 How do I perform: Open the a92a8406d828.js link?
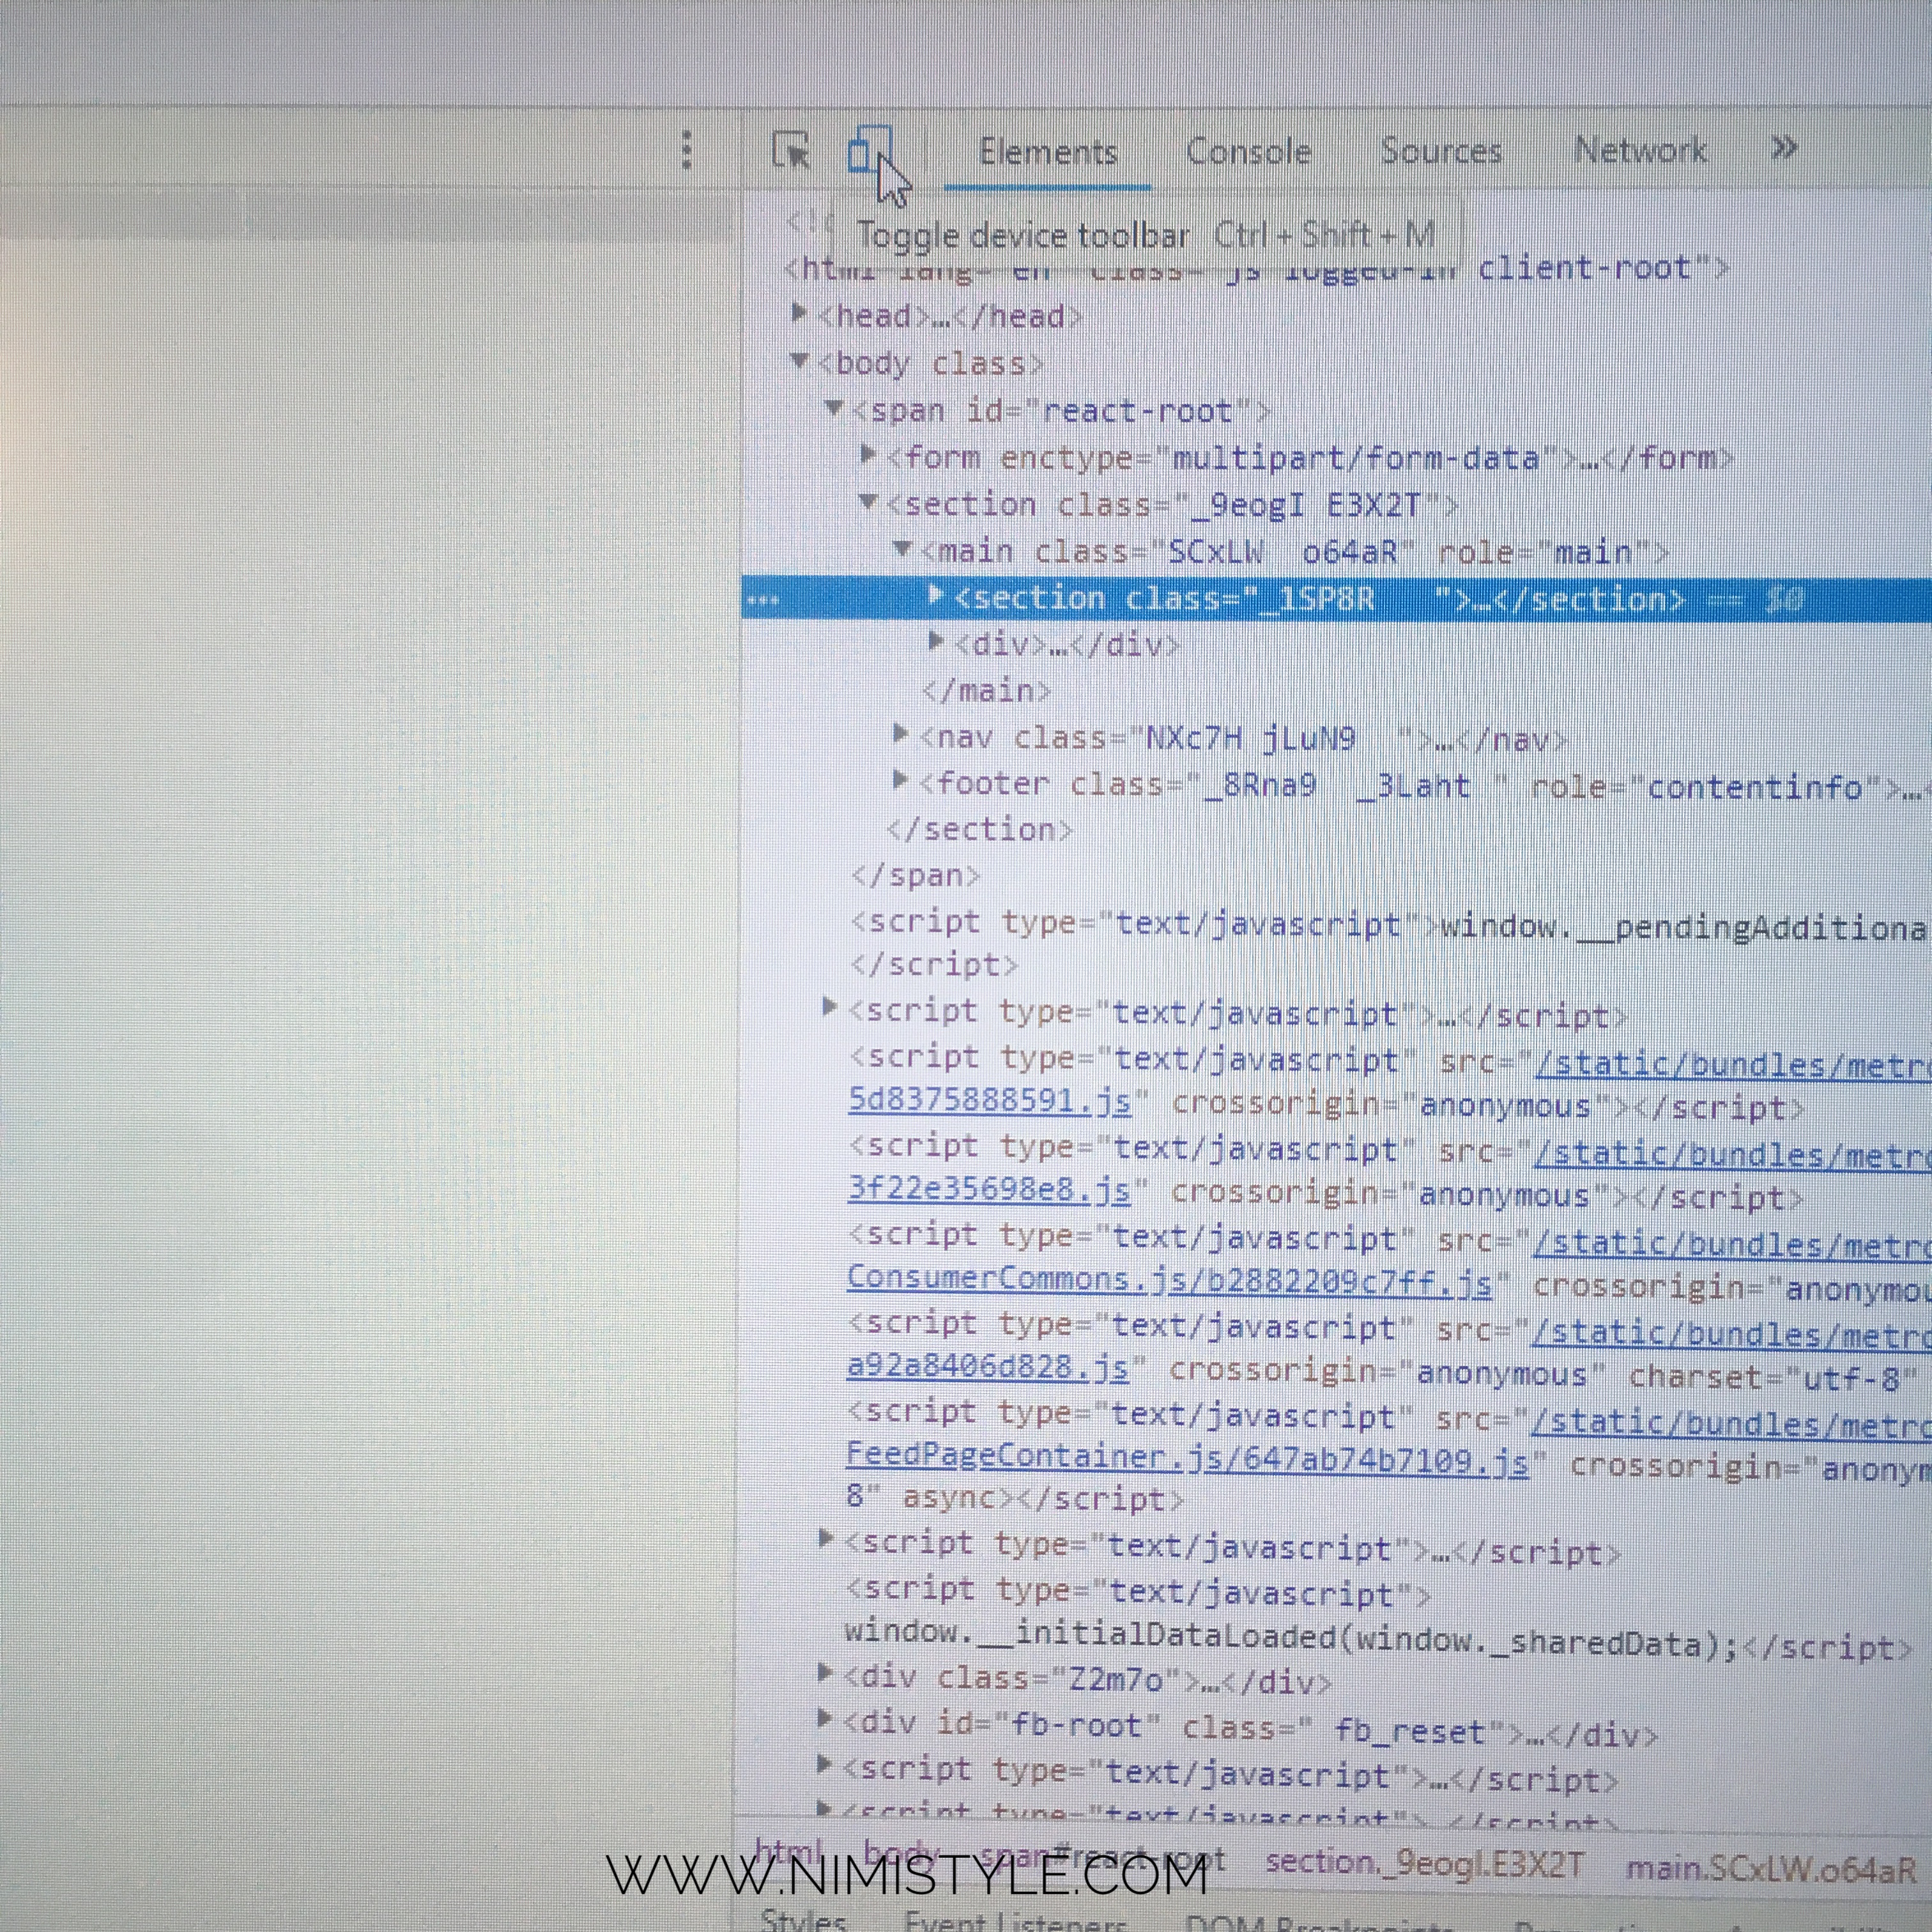[x=988, y=1367]
